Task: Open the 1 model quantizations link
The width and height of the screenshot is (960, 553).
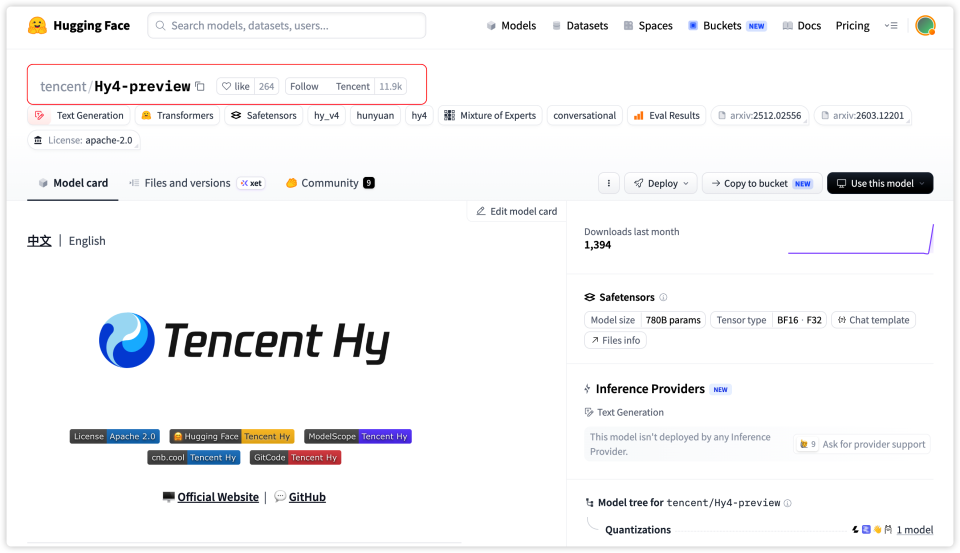Action: click(915, 530)
